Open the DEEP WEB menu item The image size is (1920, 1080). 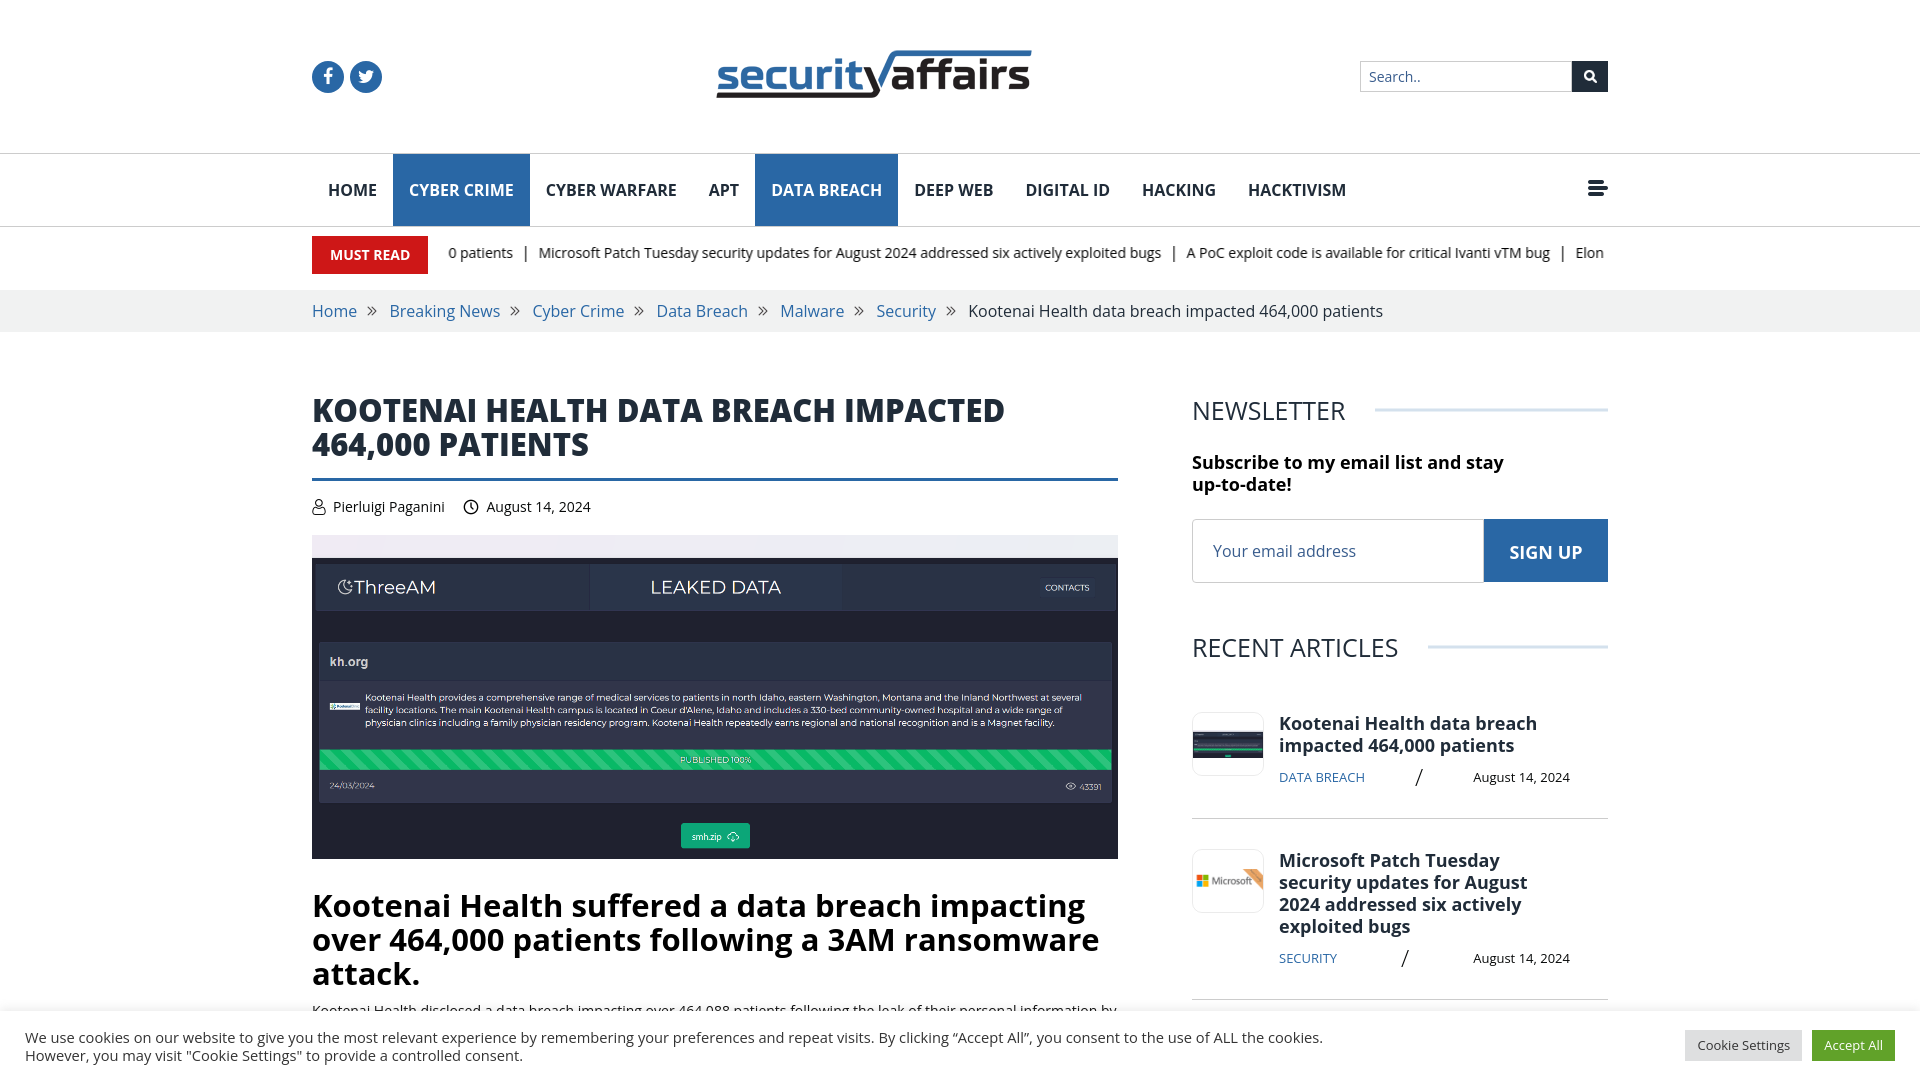(x=953, y=190)
